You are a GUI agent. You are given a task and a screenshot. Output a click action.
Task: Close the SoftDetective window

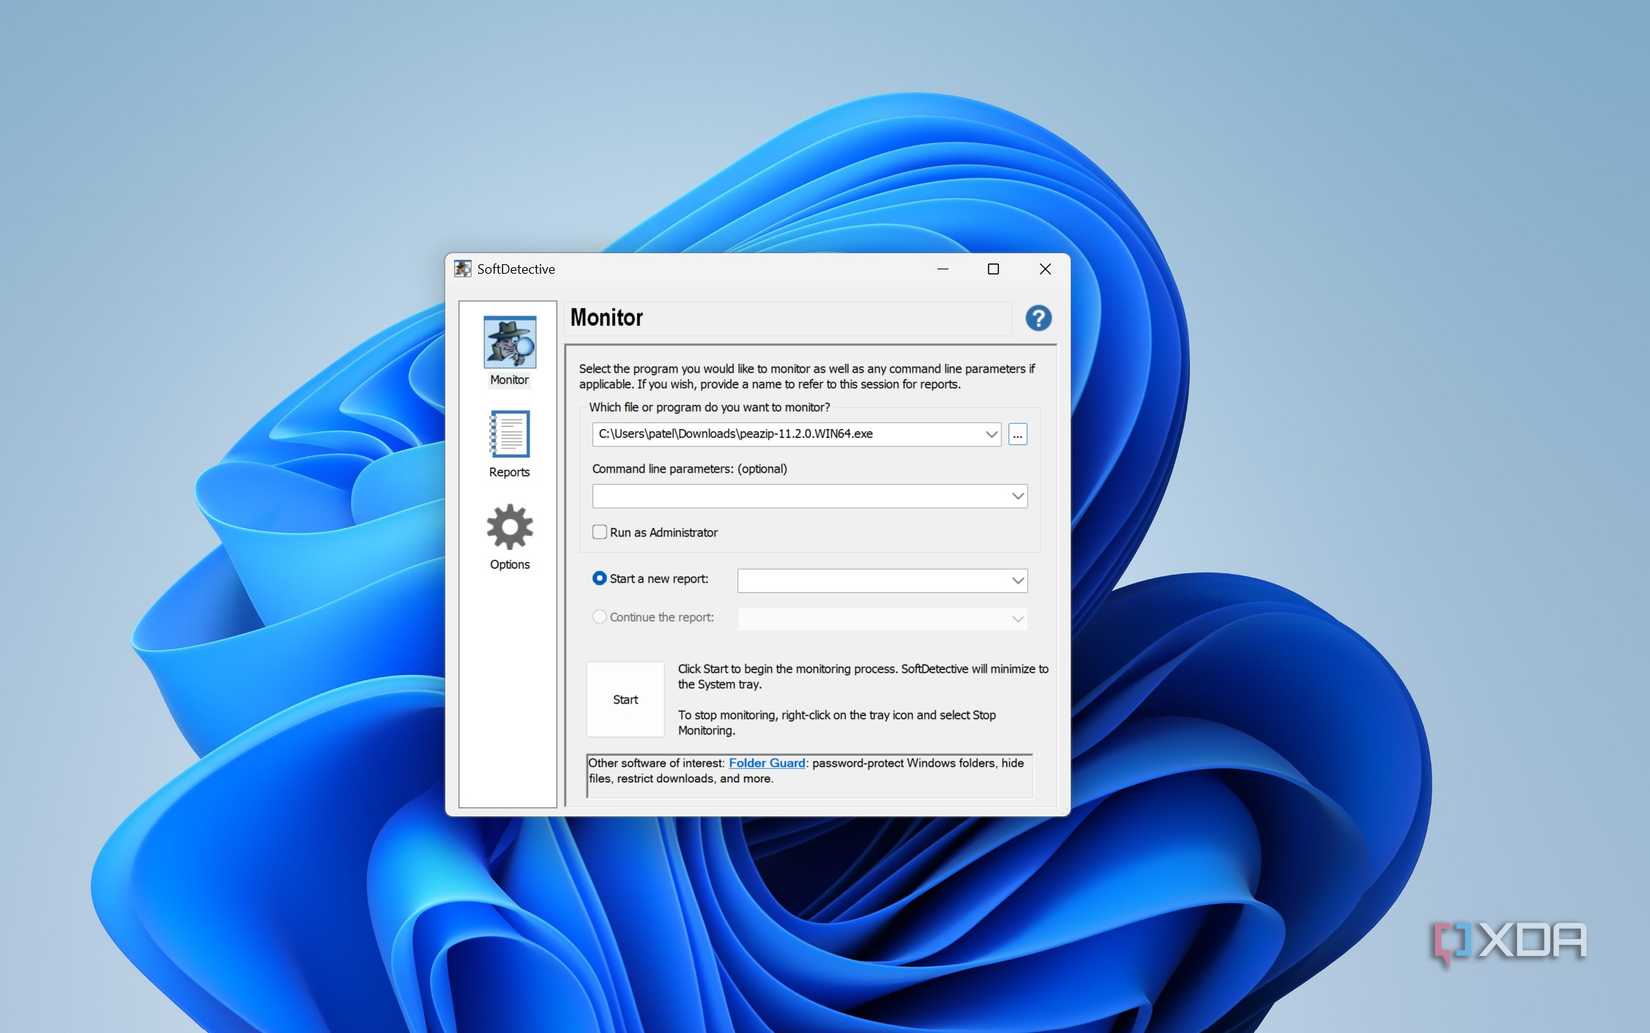coord(1045,269)
